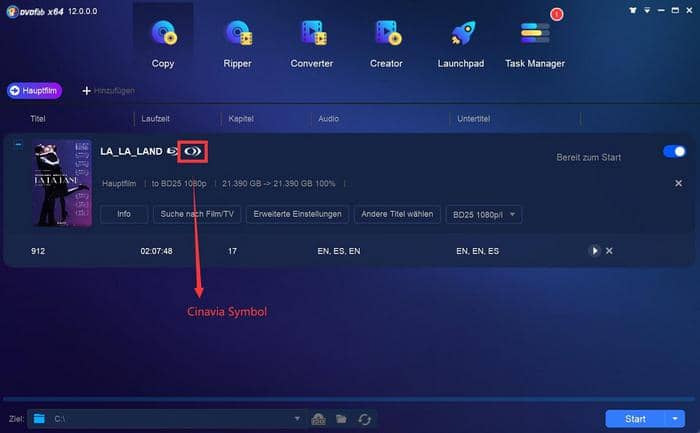Click the Kapitel column header
This screenshot has width=700, height=433.
[241, 119]
